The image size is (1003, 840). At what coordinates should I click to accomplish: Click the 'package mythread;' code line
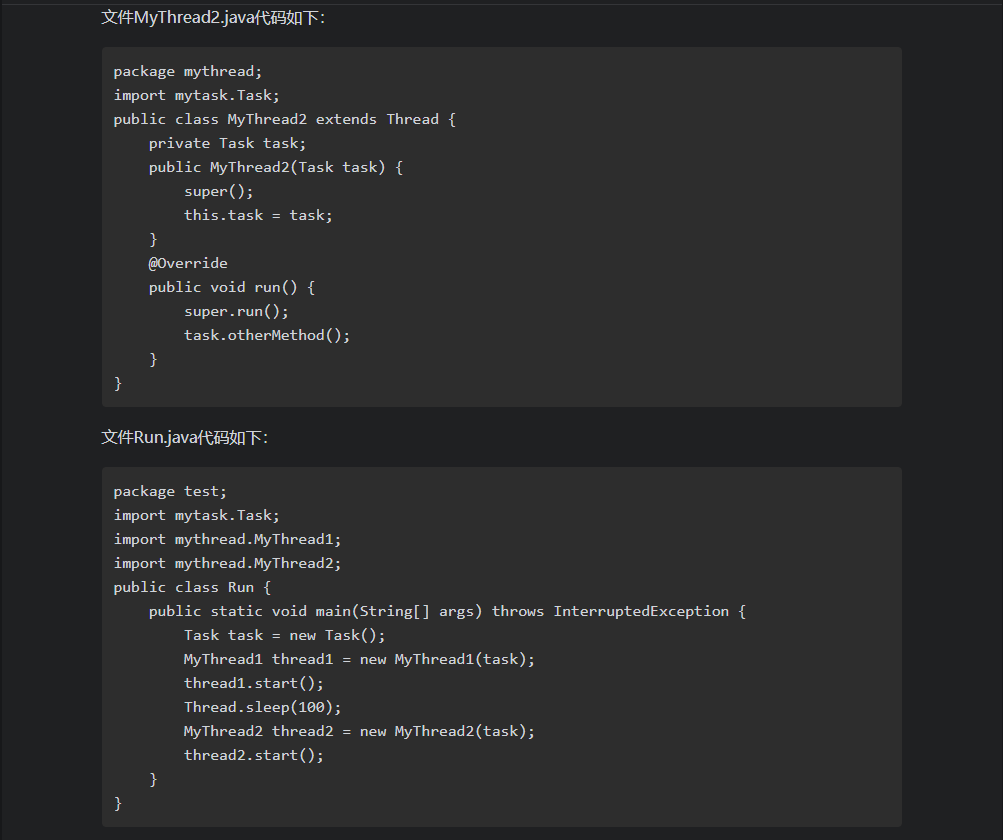(187, 71)
